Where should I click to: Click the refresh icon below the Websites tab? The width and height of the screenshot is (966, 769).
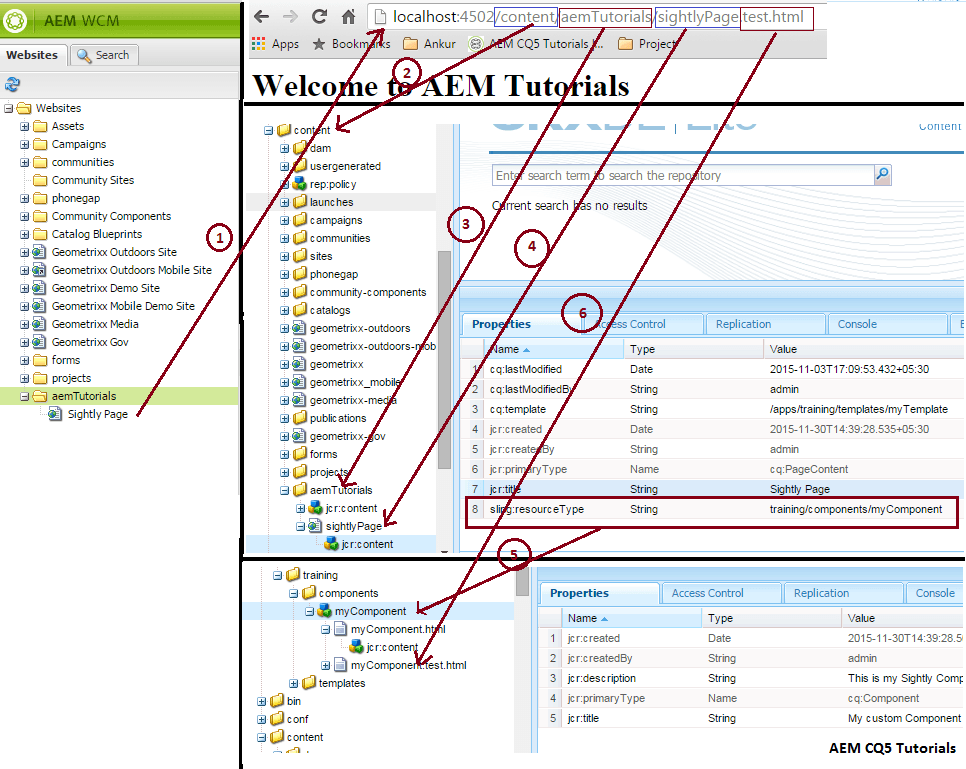coord(13,84)
